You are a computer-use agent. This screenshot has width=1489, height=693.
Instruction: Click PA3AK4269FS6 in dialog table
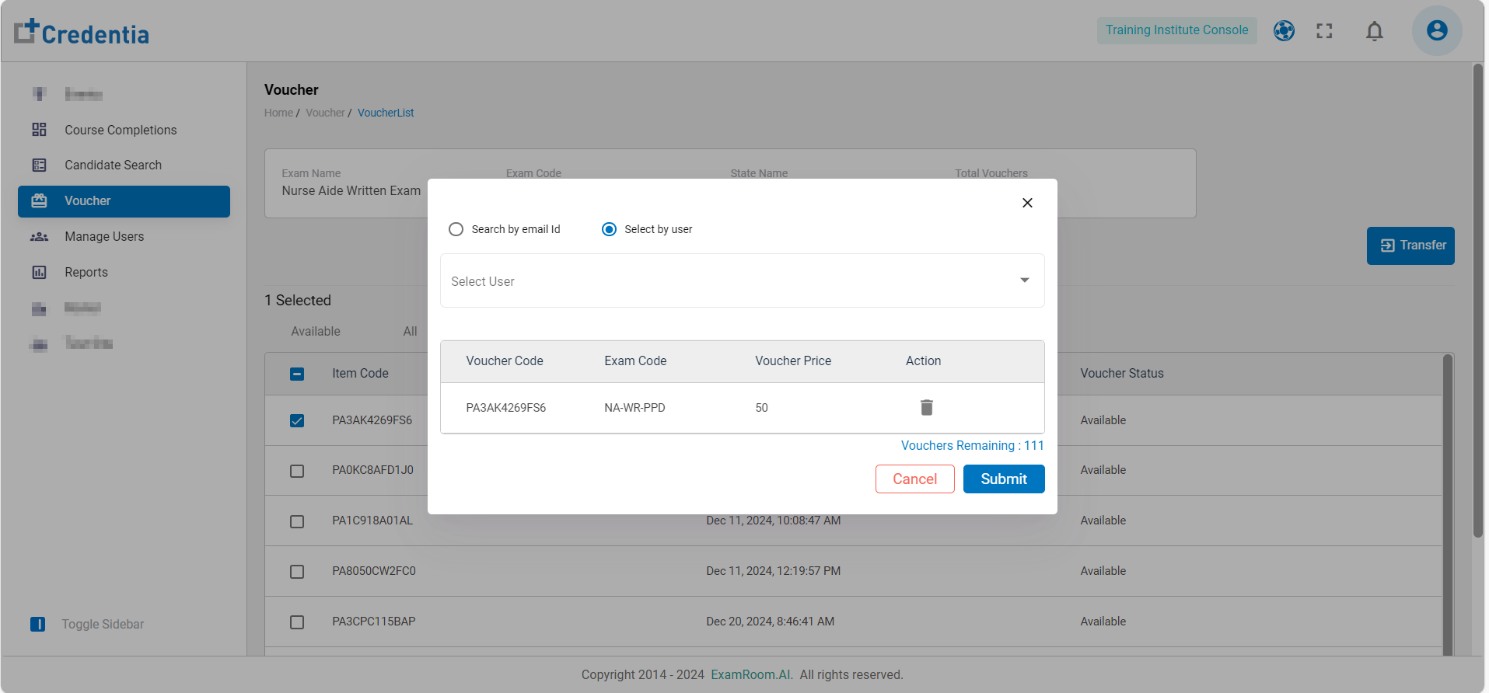coord(506,408)
